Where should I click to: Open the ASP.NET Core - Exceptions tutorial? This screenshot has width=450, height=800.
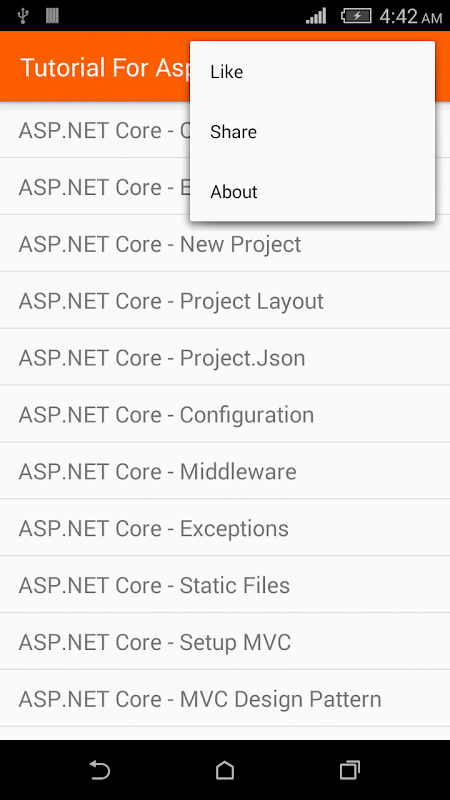[x=225, y=528]
